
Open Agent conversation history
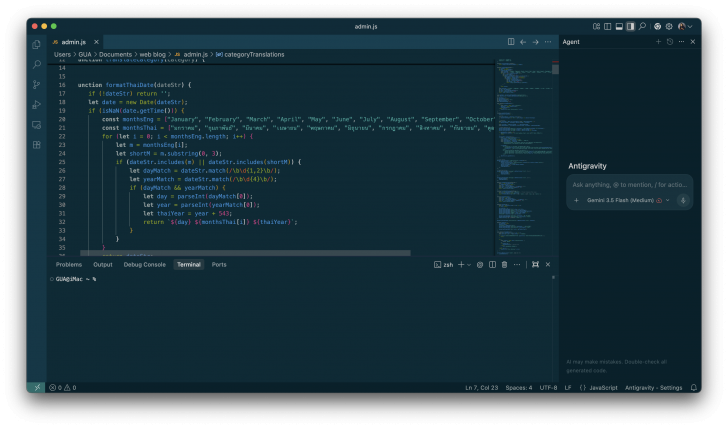coord(670,42)
